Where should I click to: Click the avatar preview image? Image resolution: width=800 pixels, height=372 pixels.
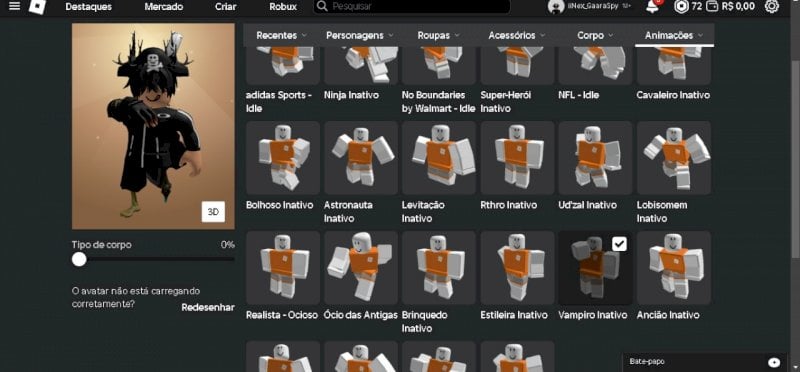tap(153, 126)
